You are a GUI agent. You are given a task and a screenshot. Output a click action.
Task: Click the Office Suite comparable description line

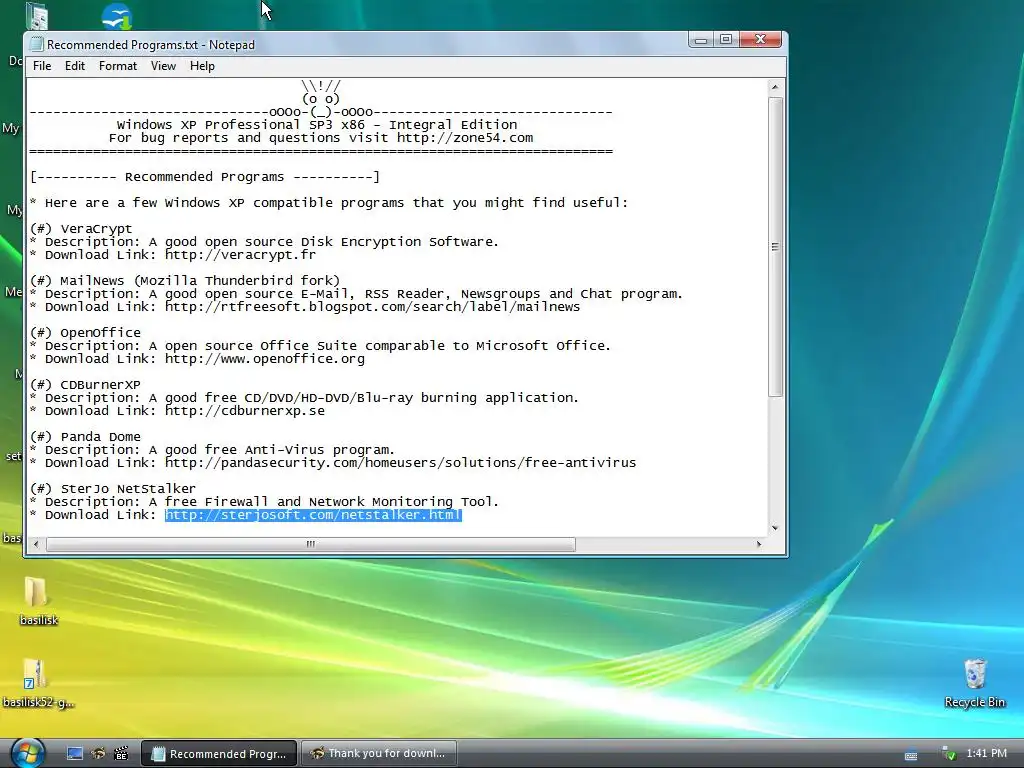[x=320, y=345]
